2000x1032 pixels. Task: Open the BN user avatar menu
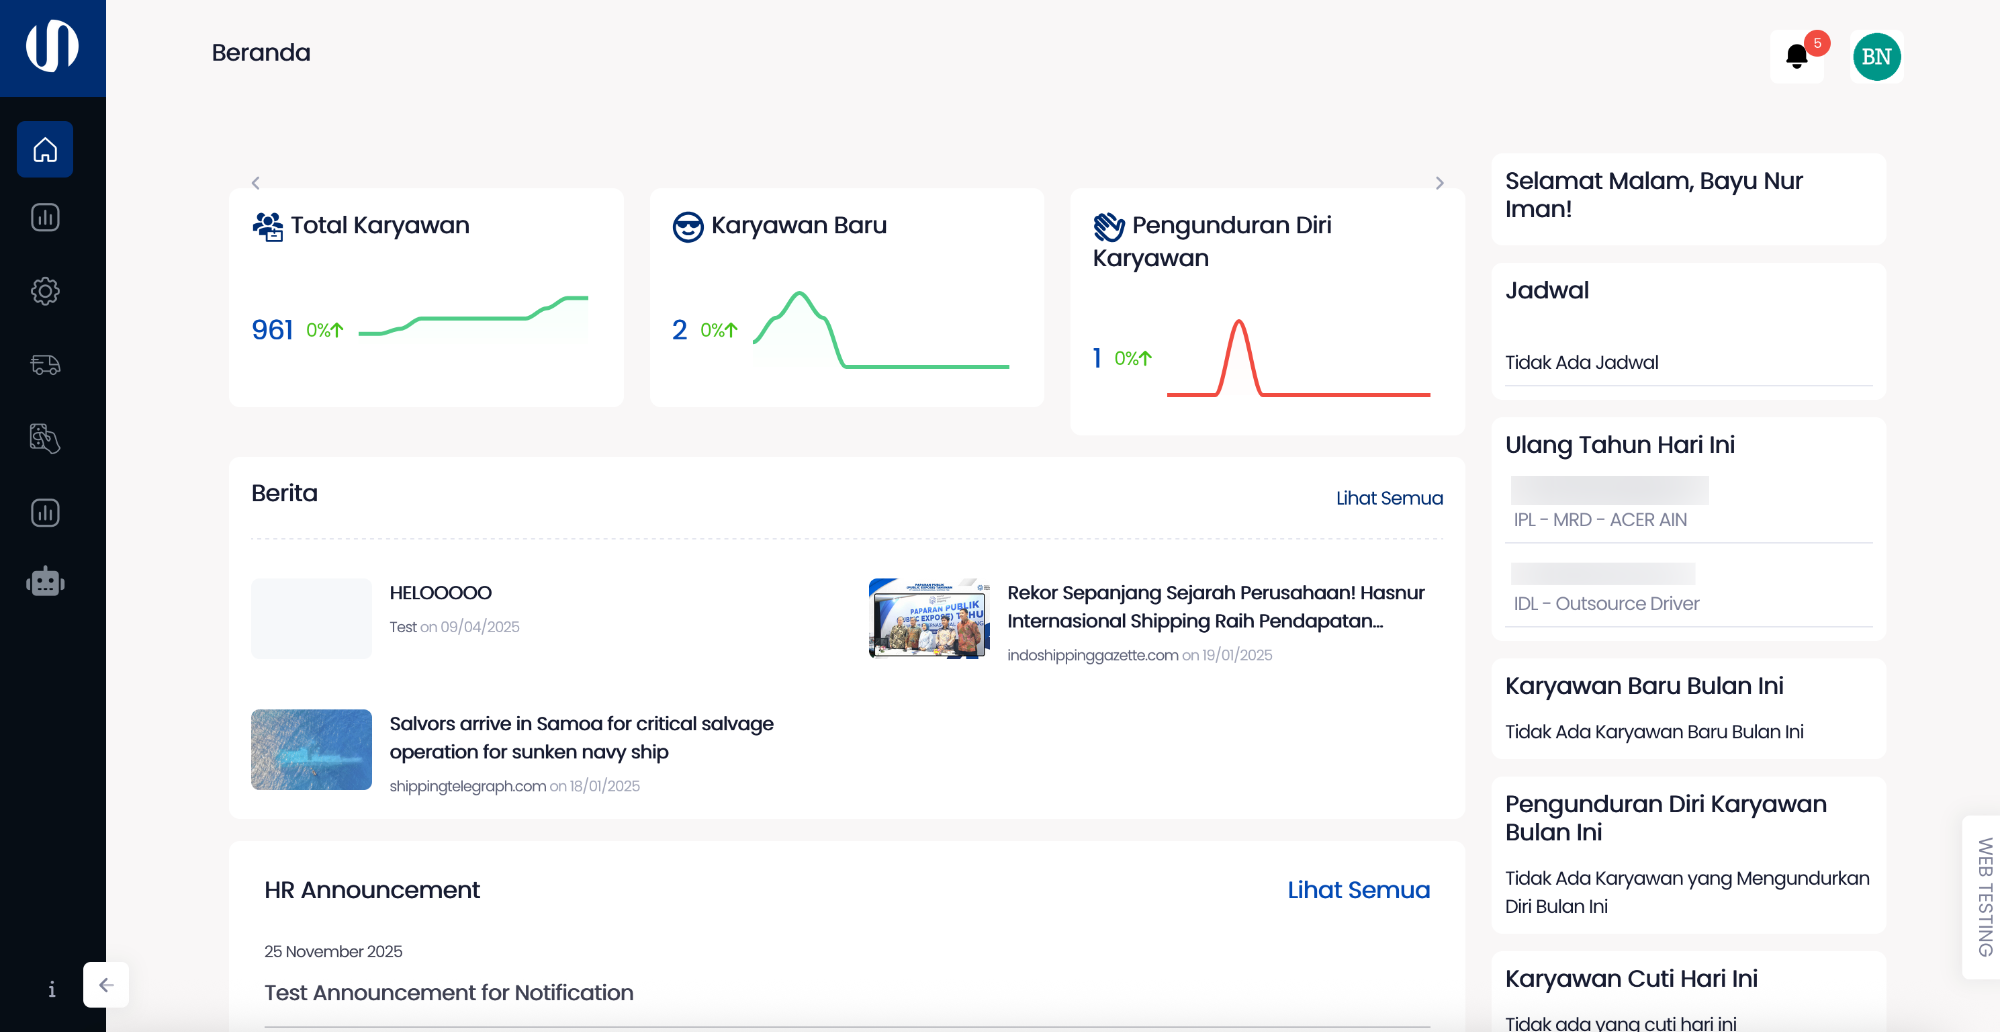tap(1876, 57)
